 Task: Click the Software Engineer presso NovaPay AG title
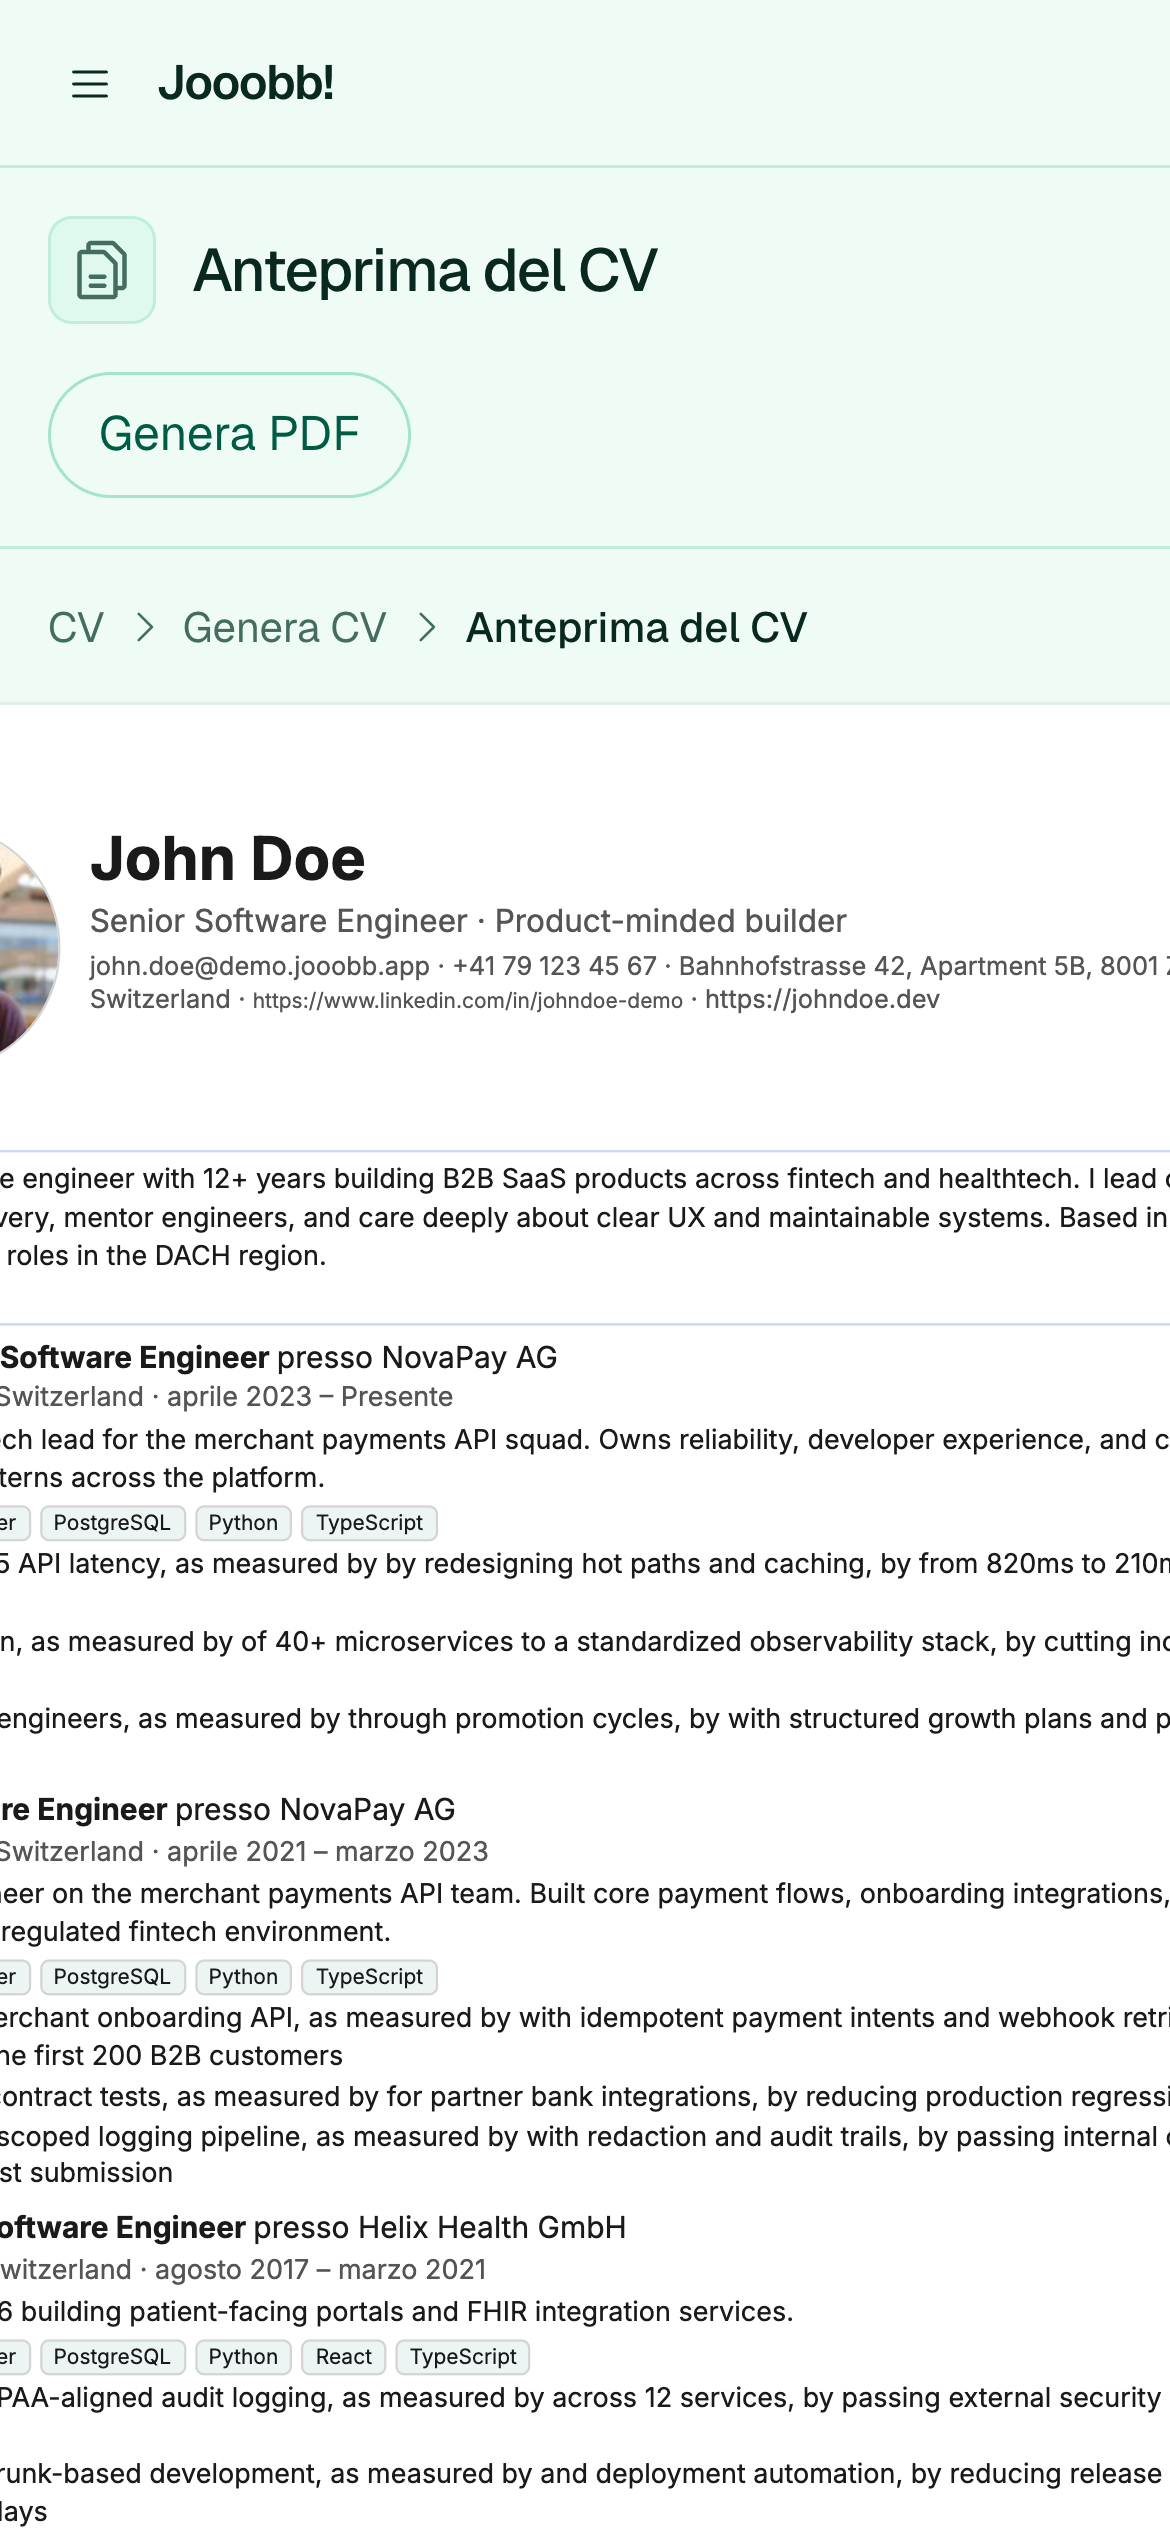point(279,1357)
